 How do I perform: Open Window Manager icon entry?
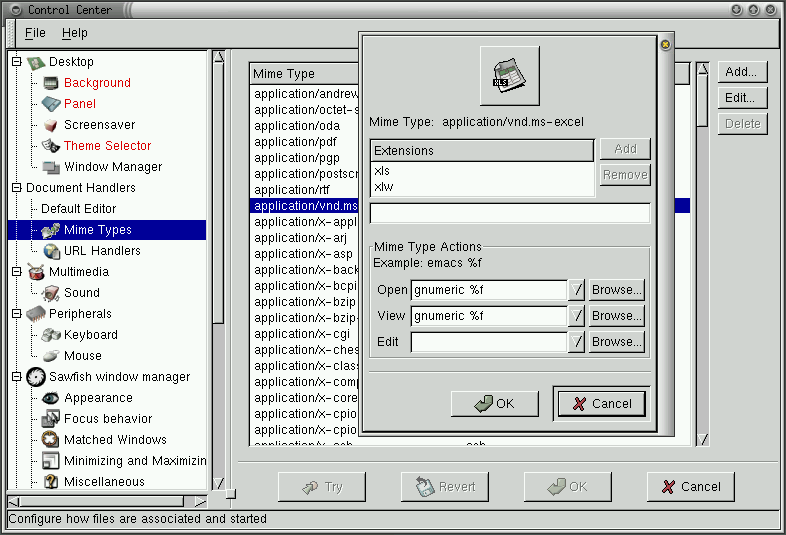(51, 167)
